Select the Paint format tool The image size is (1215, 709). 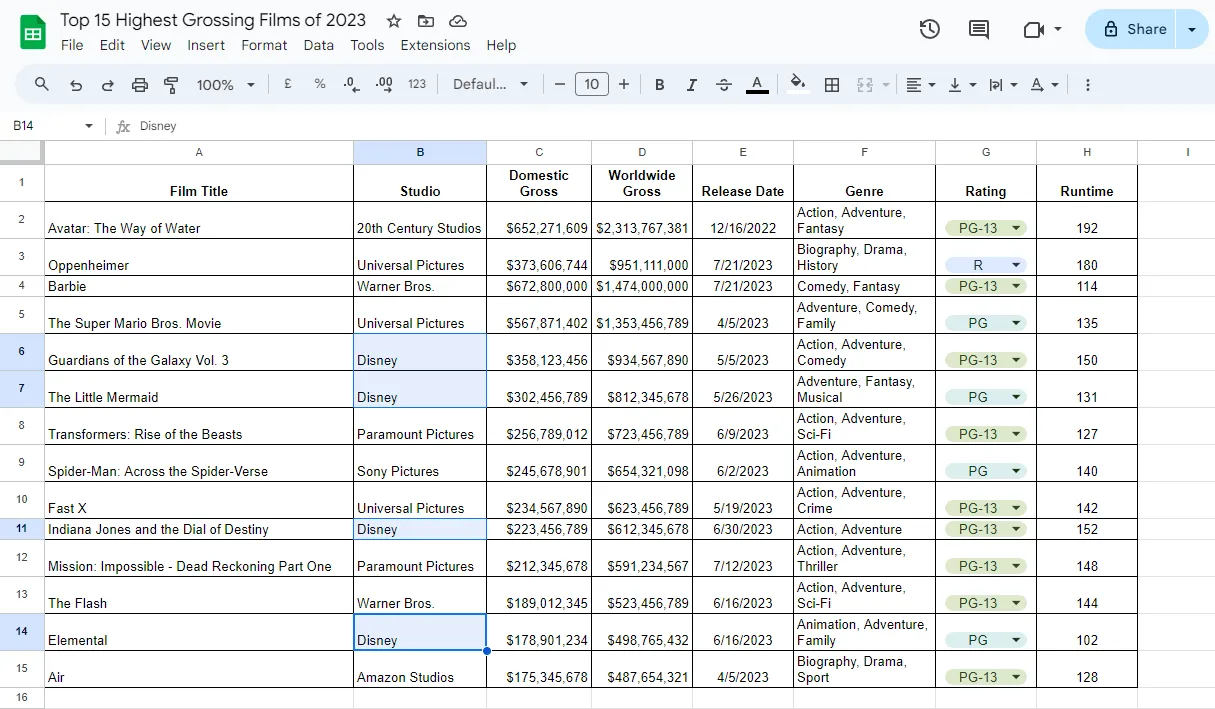coord(171,85)
